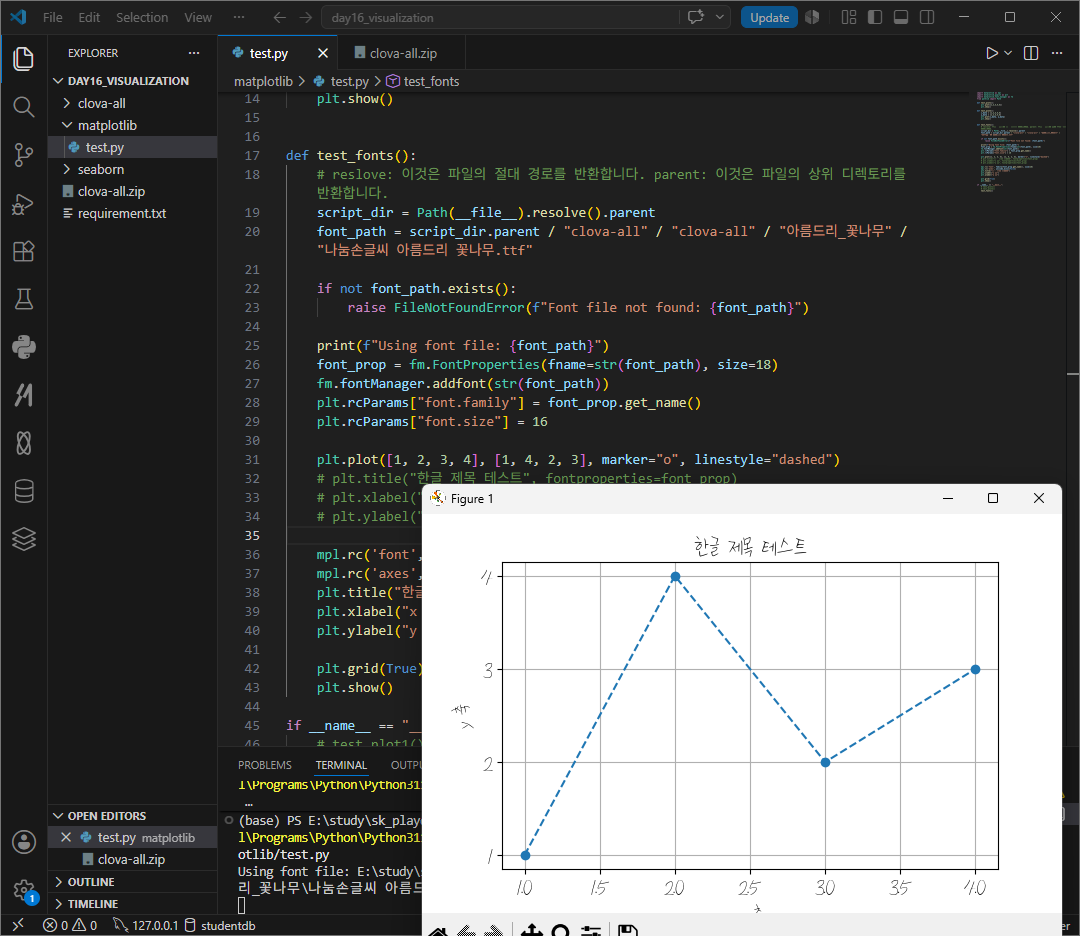This screenshot has height=936, width=1080.
Task: Open the Copilot chat icon in title bar
Action: [696, 17]
